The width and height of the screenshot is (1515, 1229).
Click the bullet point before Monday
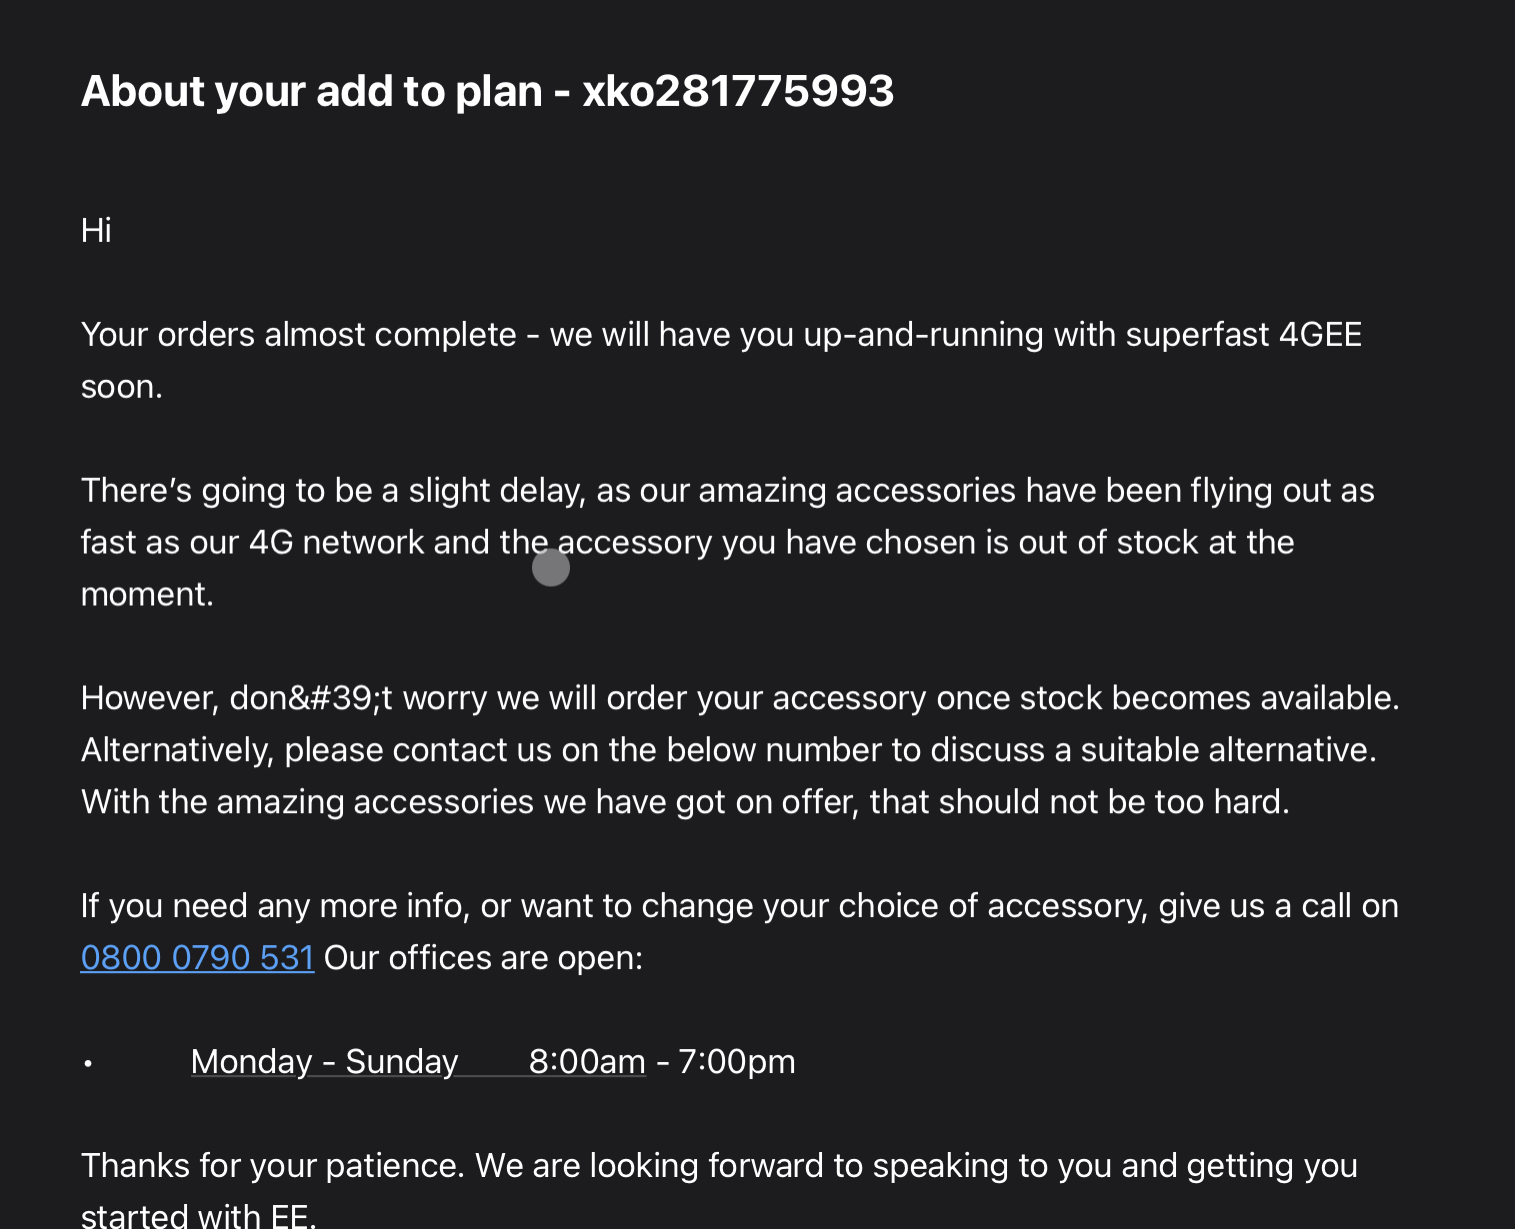coord(88,1064)
